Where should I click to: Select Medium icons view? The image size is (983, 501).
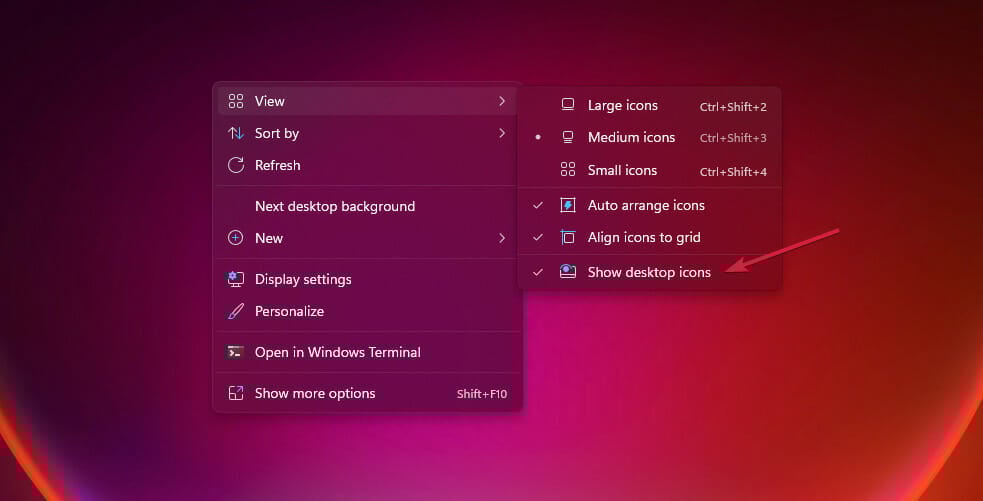coord(649,137)
